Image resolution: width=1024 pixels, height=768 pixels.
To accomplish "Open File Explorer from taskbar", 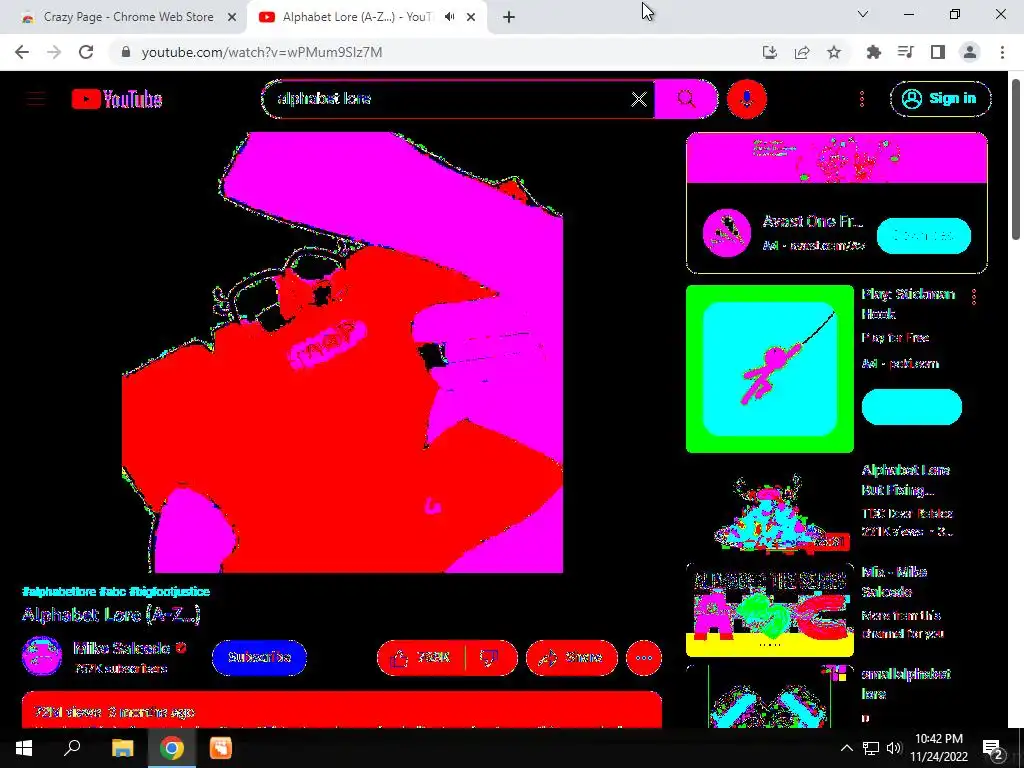I will [122, 748].
